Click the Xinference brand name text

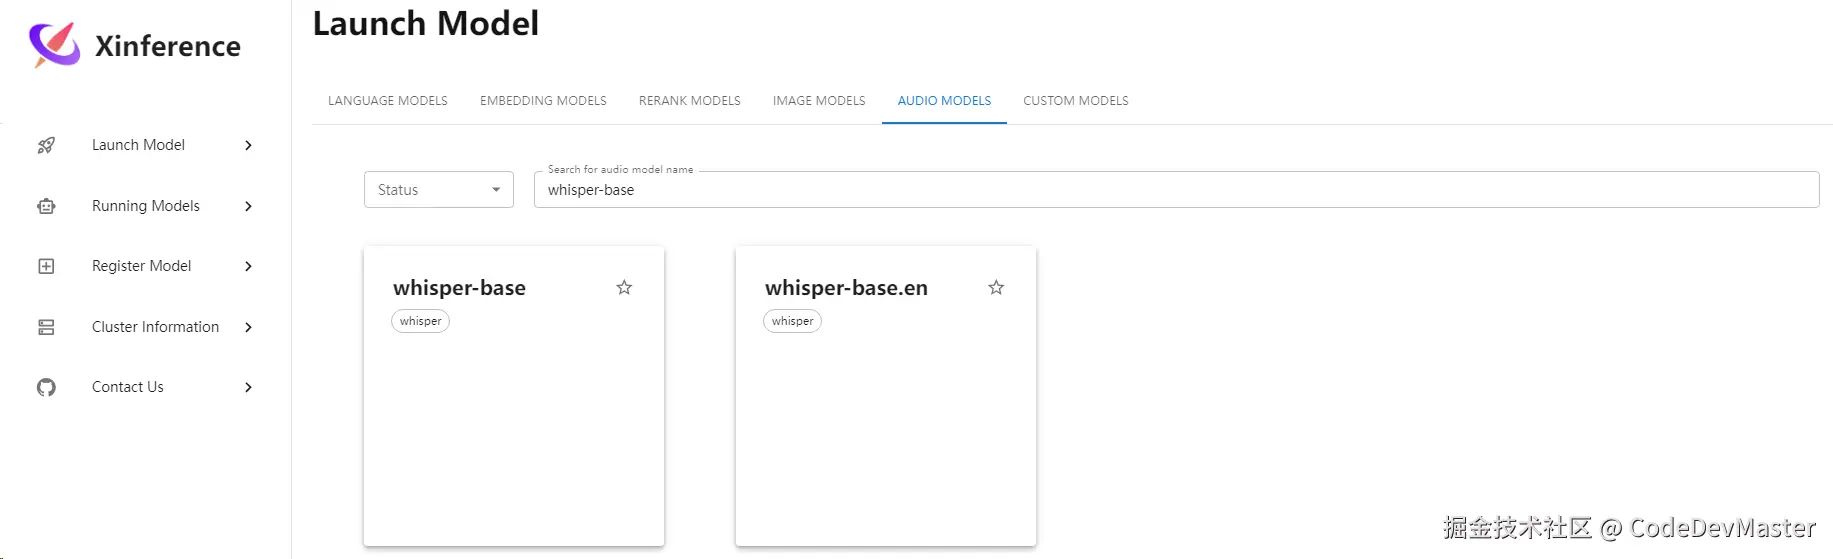(x=168, y=46)
